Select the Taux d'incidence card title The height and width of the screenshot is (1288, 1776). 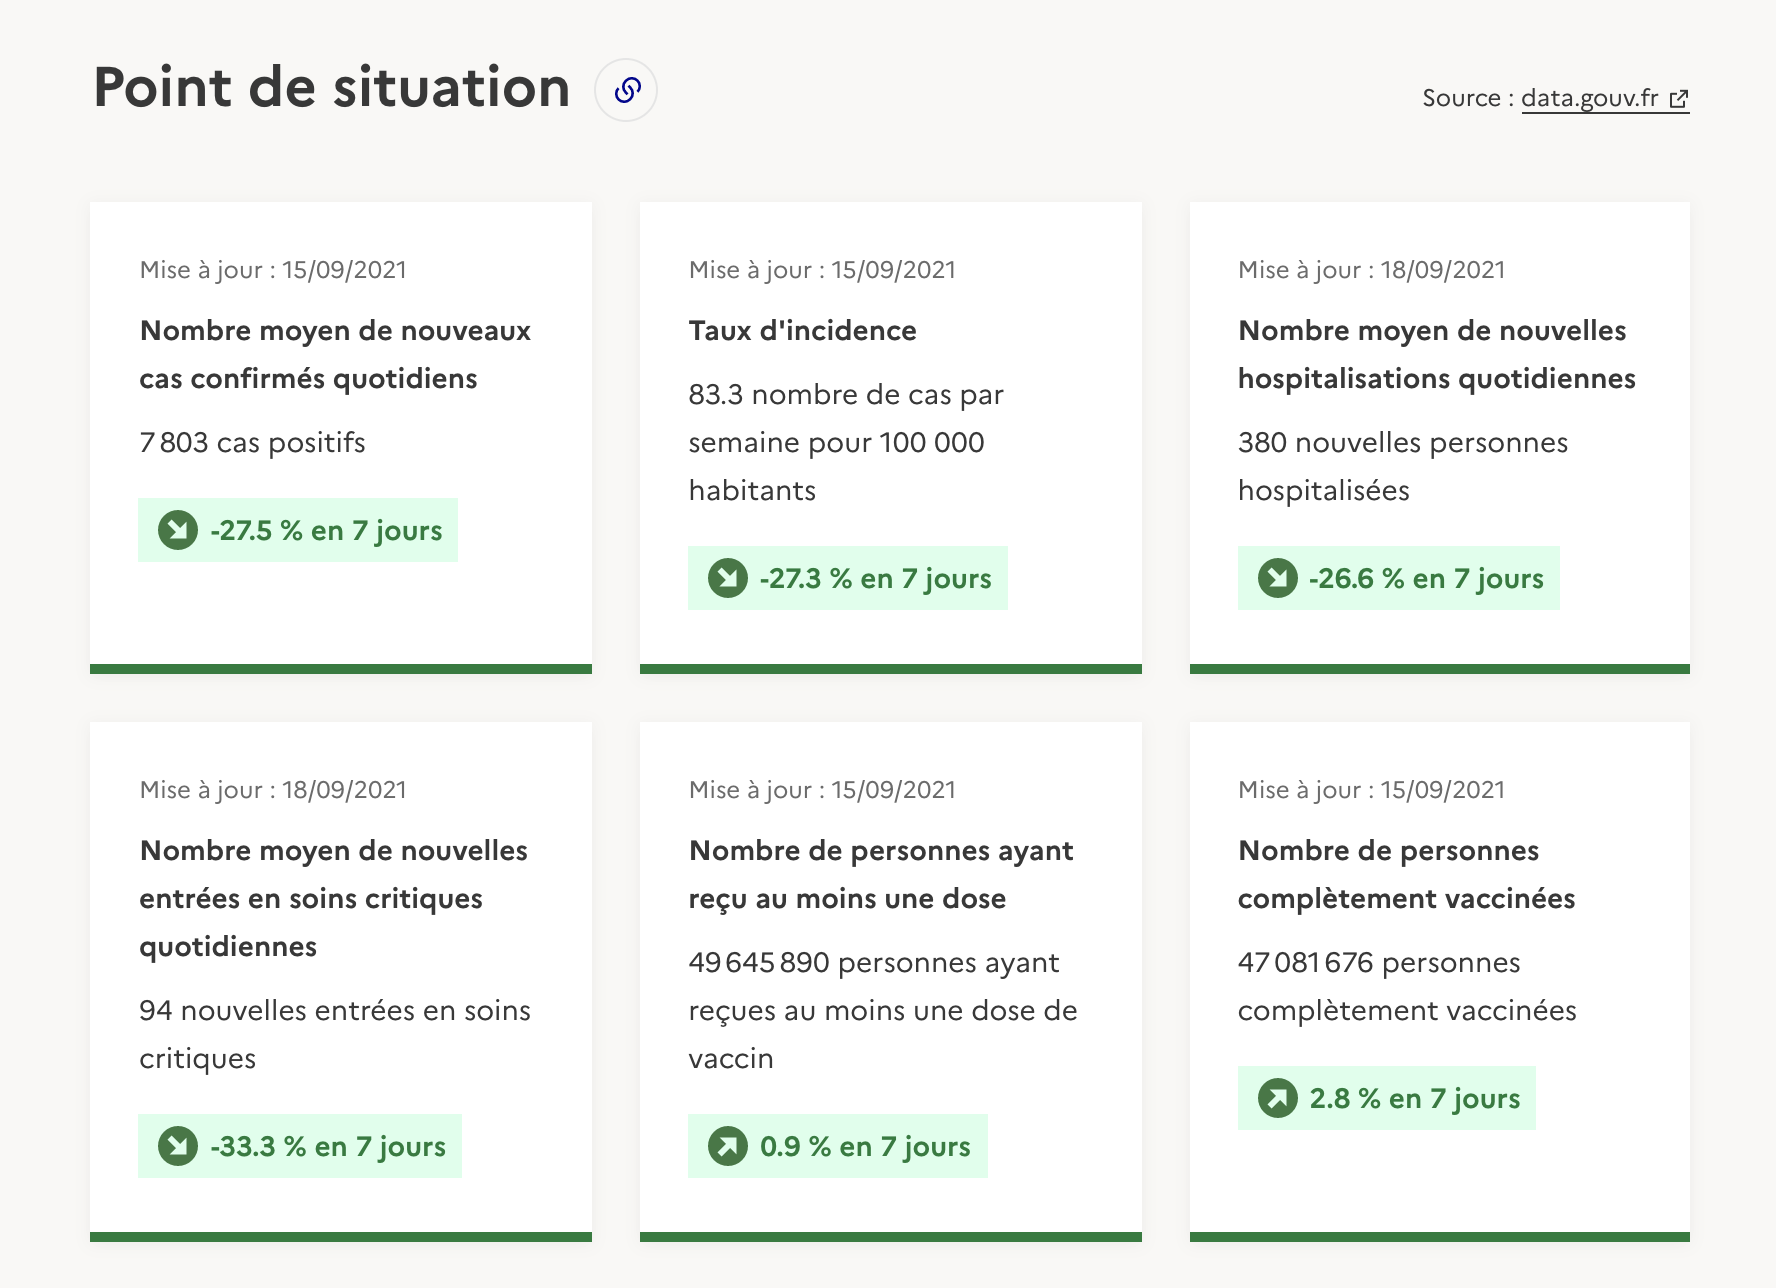(x=802, y=331)
